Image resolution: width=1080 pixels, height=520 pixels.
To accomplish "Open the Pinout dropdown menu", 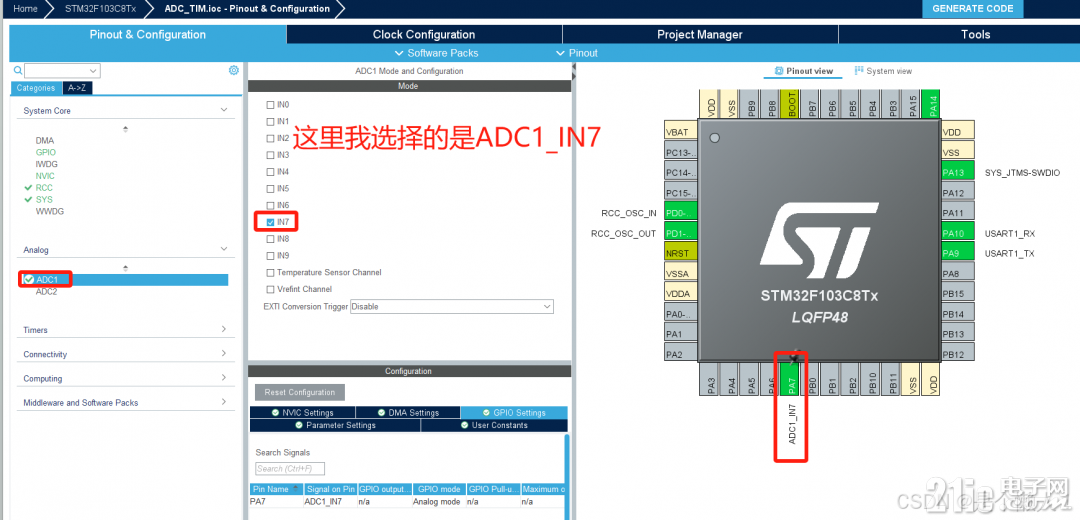I will point(577,53).
